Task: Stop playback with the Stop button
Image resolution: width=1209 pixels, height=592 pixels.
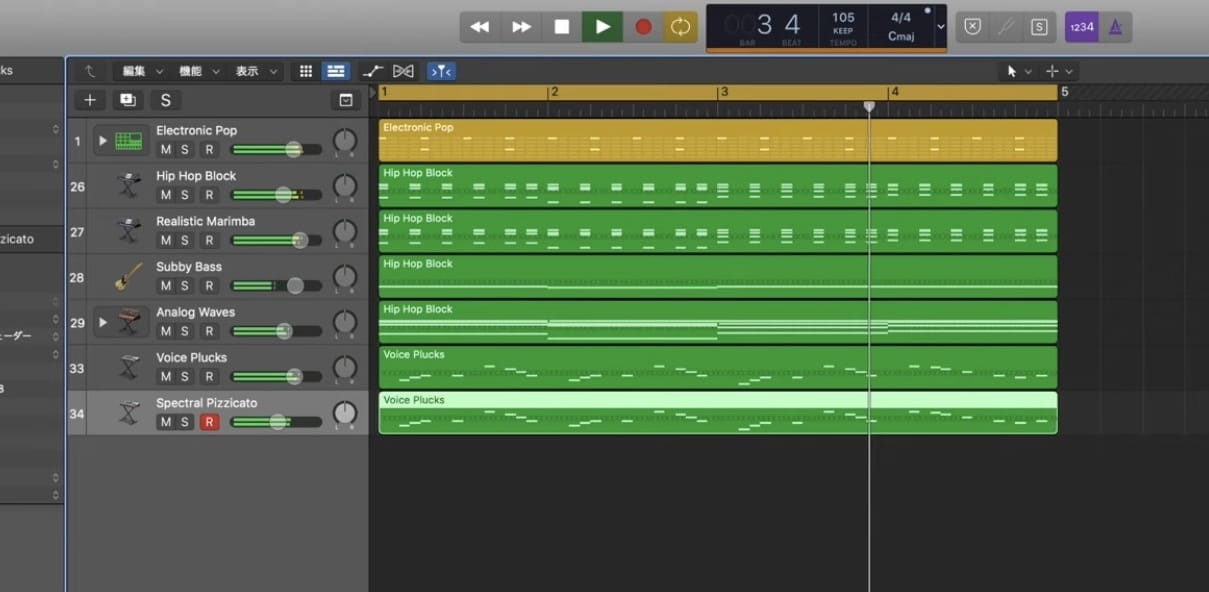Action: tap(562, 27)
